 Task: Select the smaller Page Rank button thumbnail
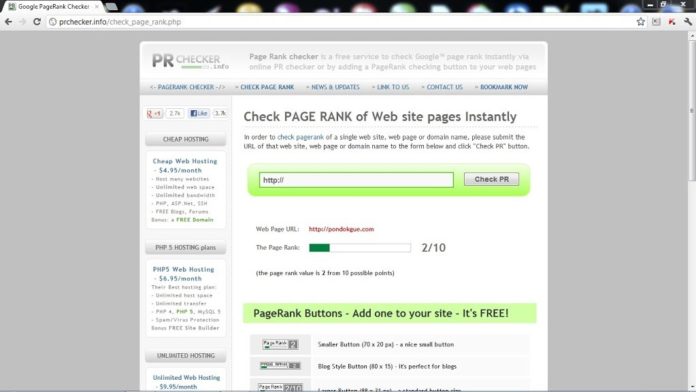click(280, 344)
